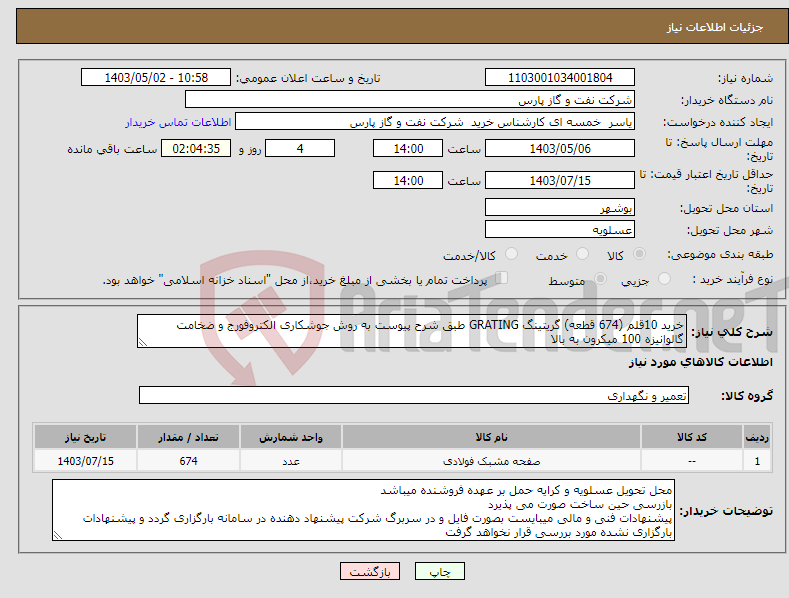This screenshot has width=789, height=598.
Task: Select the متوسط purchase type radio
Action: point(600,278)
